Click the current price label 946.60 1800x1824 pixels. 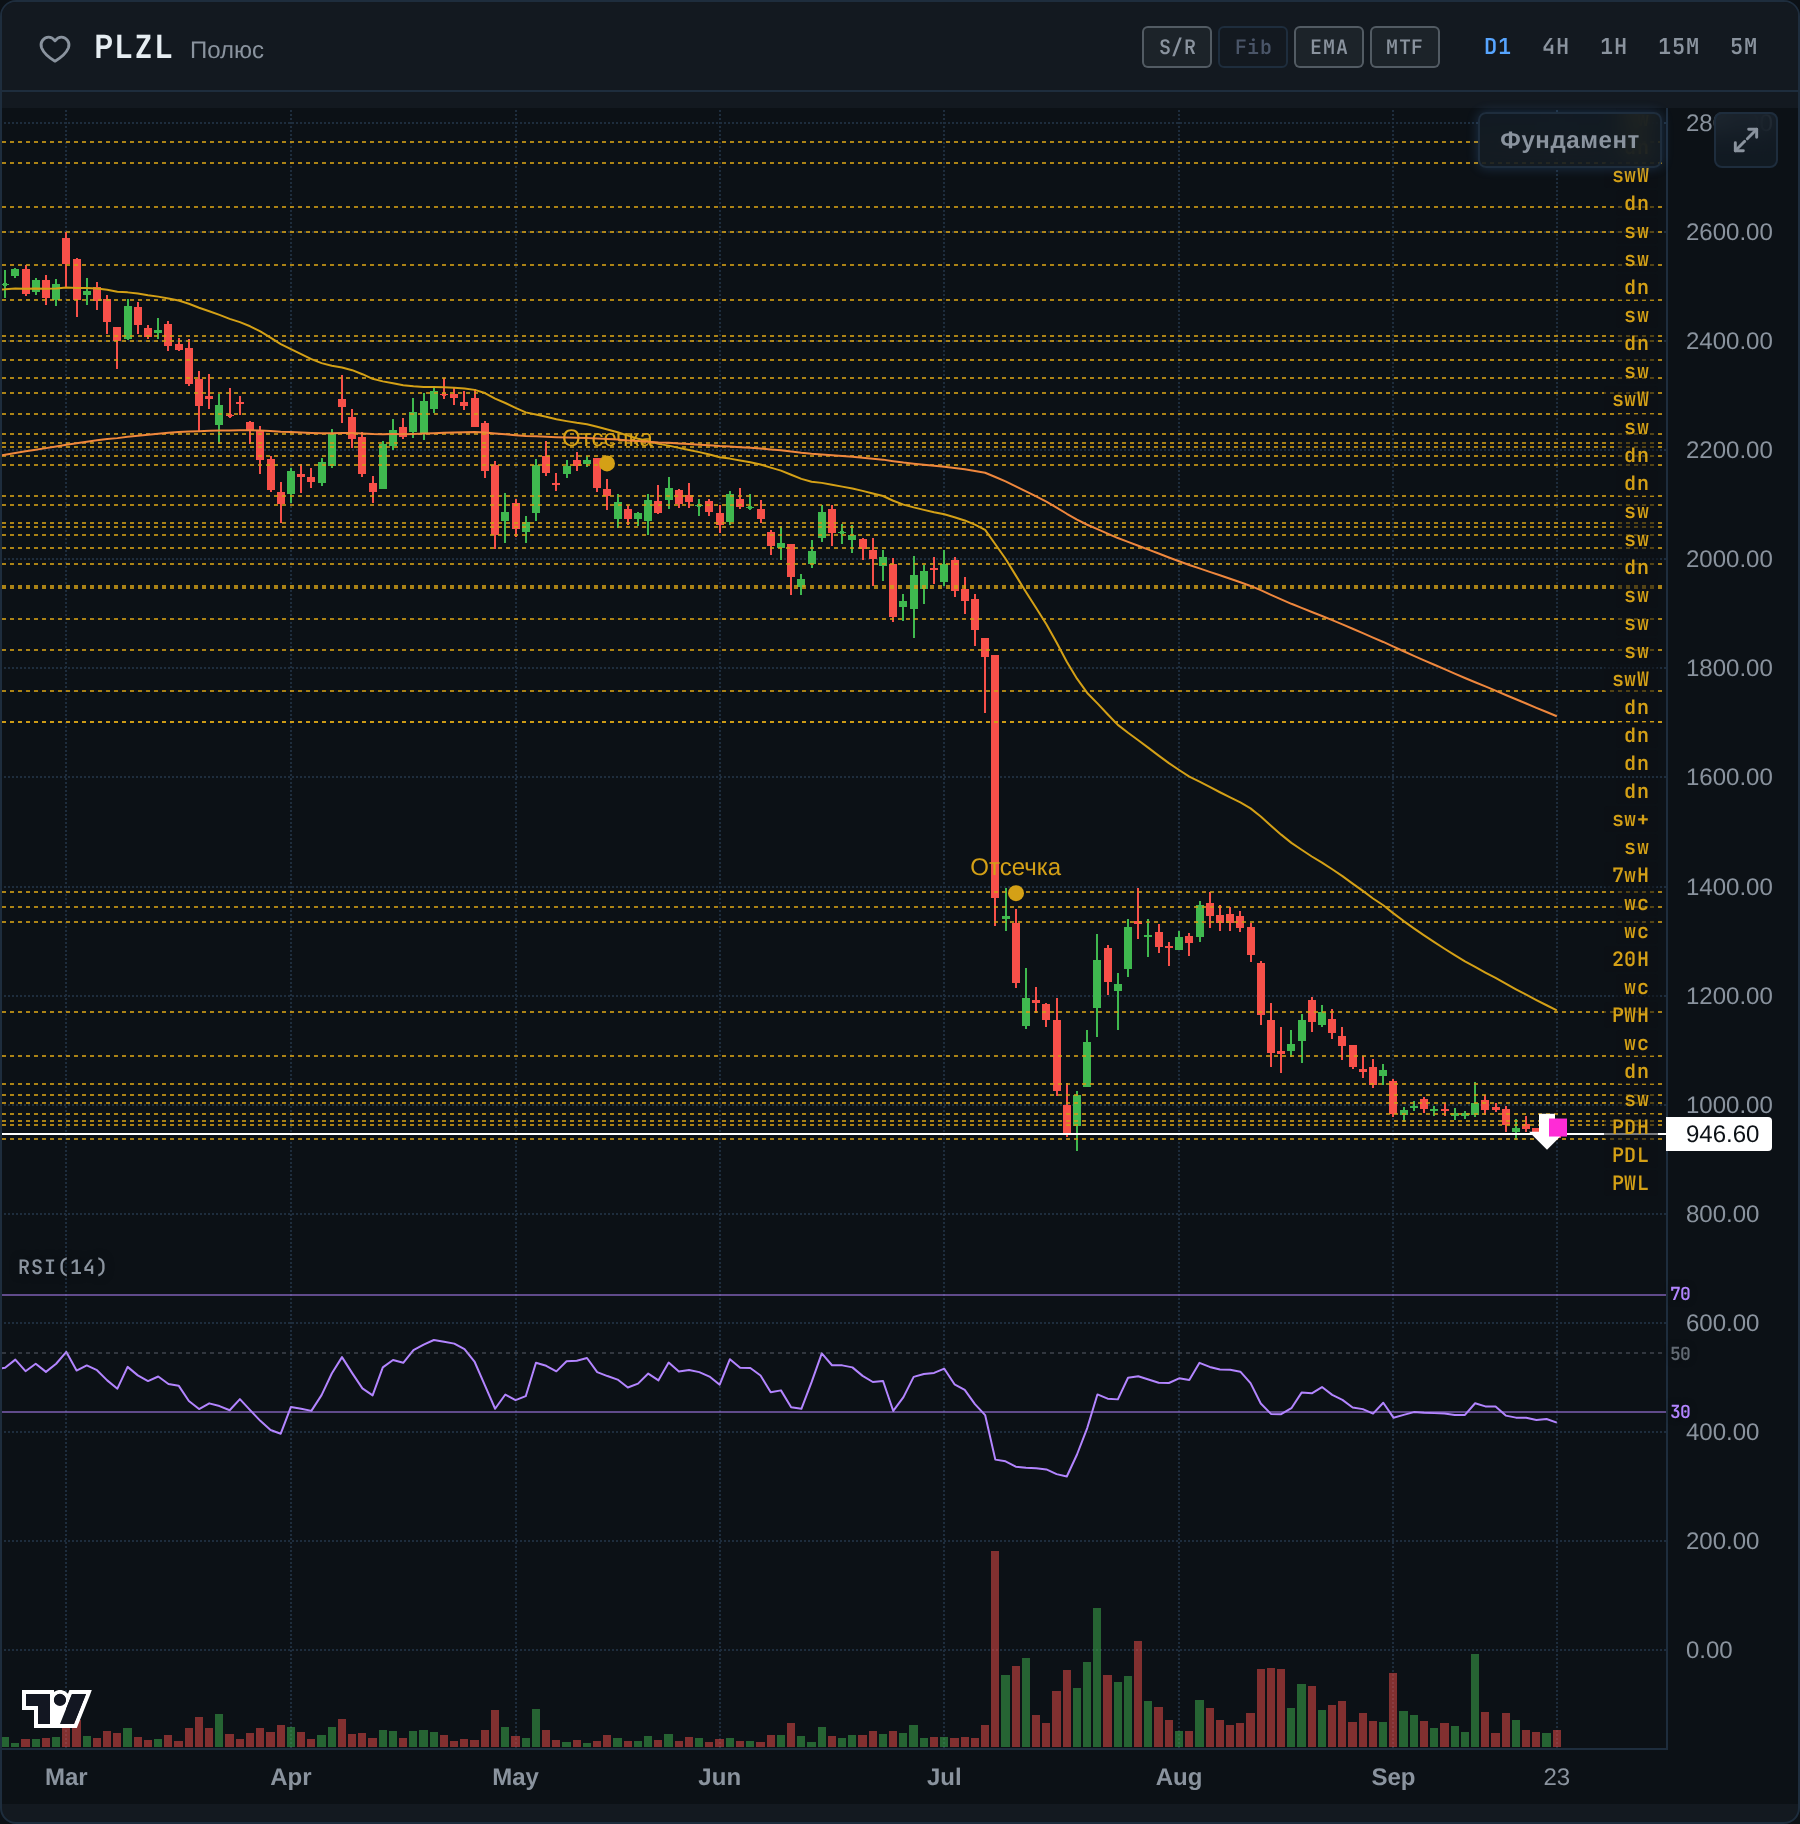pyautogui.click(x=1720, y=1134)
